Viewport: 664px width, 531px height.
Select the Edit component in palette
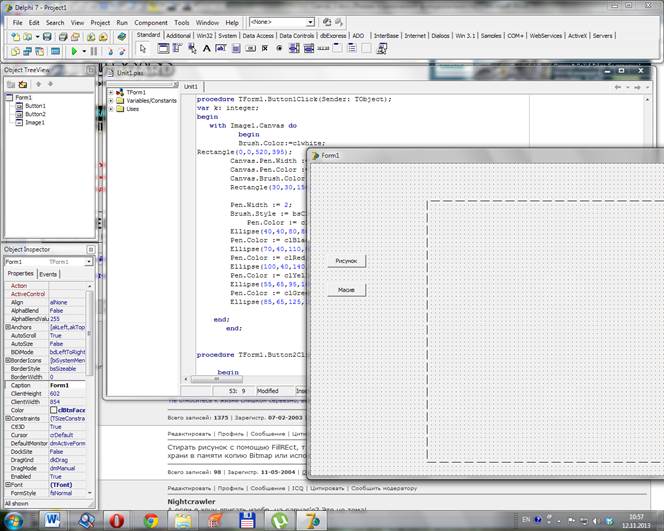221,49
